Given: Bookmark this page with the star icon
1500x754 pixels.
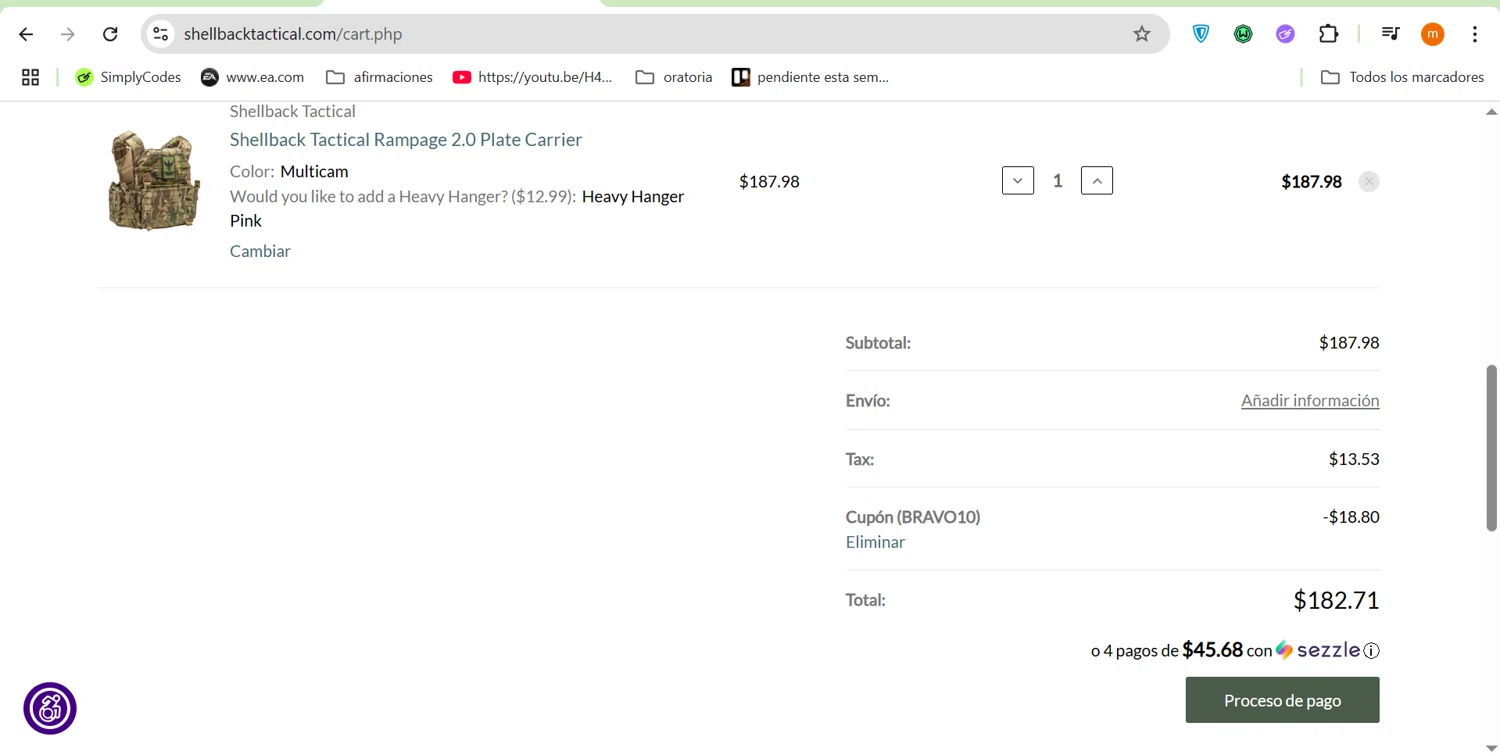Looking at the screenshot, I should [1142, 34].
